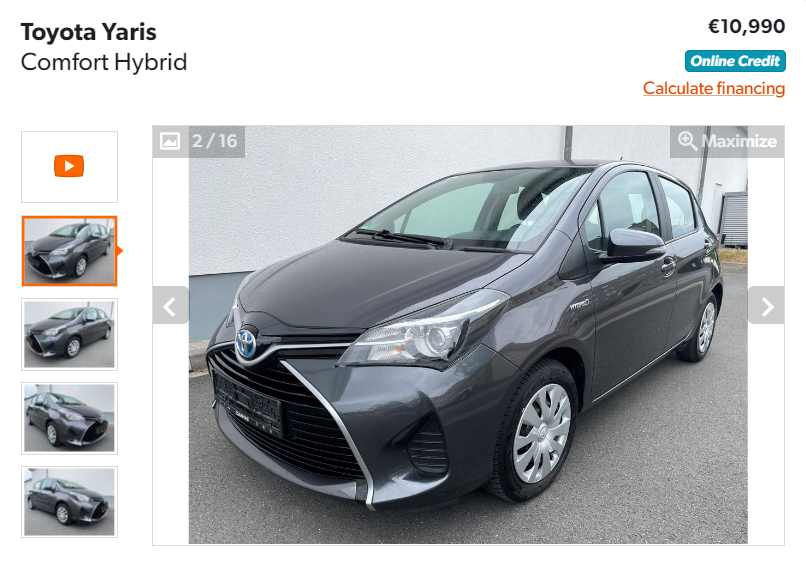This screenshot has height=567, width=806.
Task: Play the listing video via orange play icon
Action: pyautogui.click(x=69, y=166)
